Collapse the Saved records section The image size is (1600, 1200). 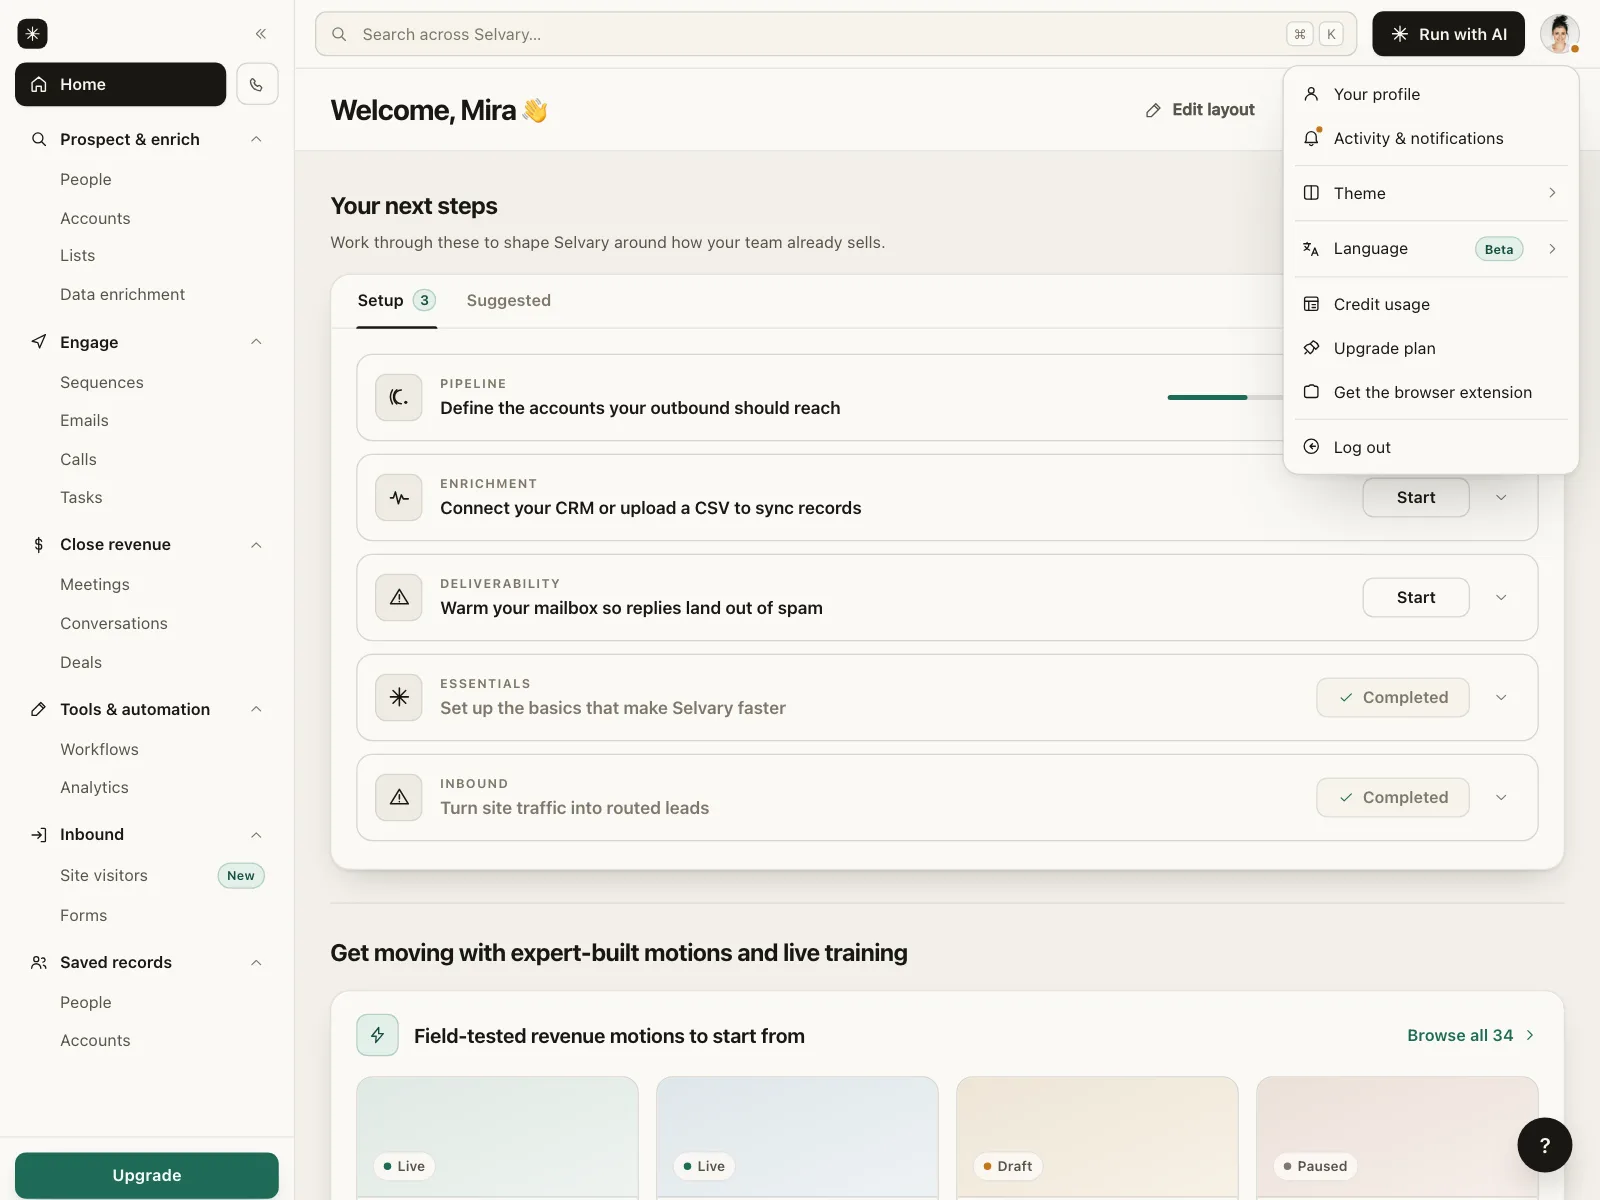coord(256,963)
